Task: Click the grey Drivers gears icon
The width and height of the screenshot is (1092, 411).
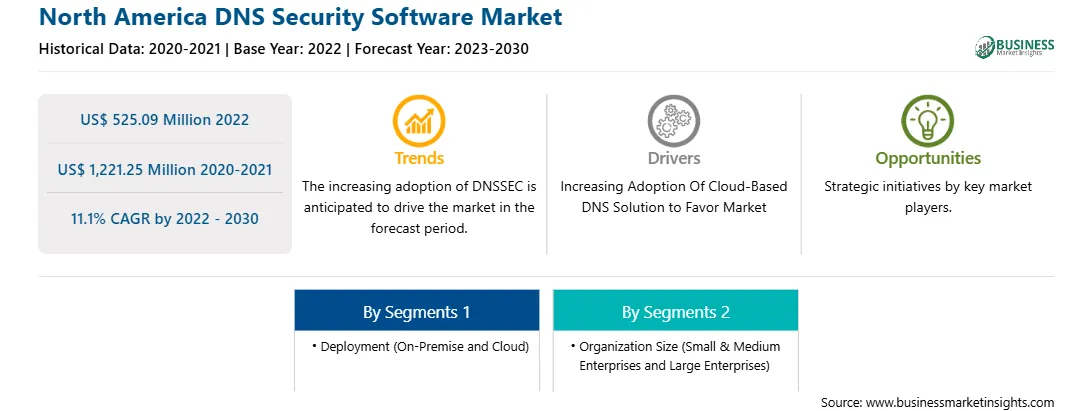Action: [x=673, y=121]
